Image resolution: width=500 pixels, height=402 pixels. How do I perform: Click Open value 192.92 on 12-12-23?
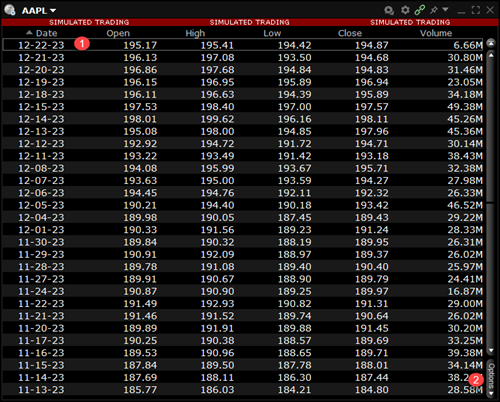click(x=140, y=144)
